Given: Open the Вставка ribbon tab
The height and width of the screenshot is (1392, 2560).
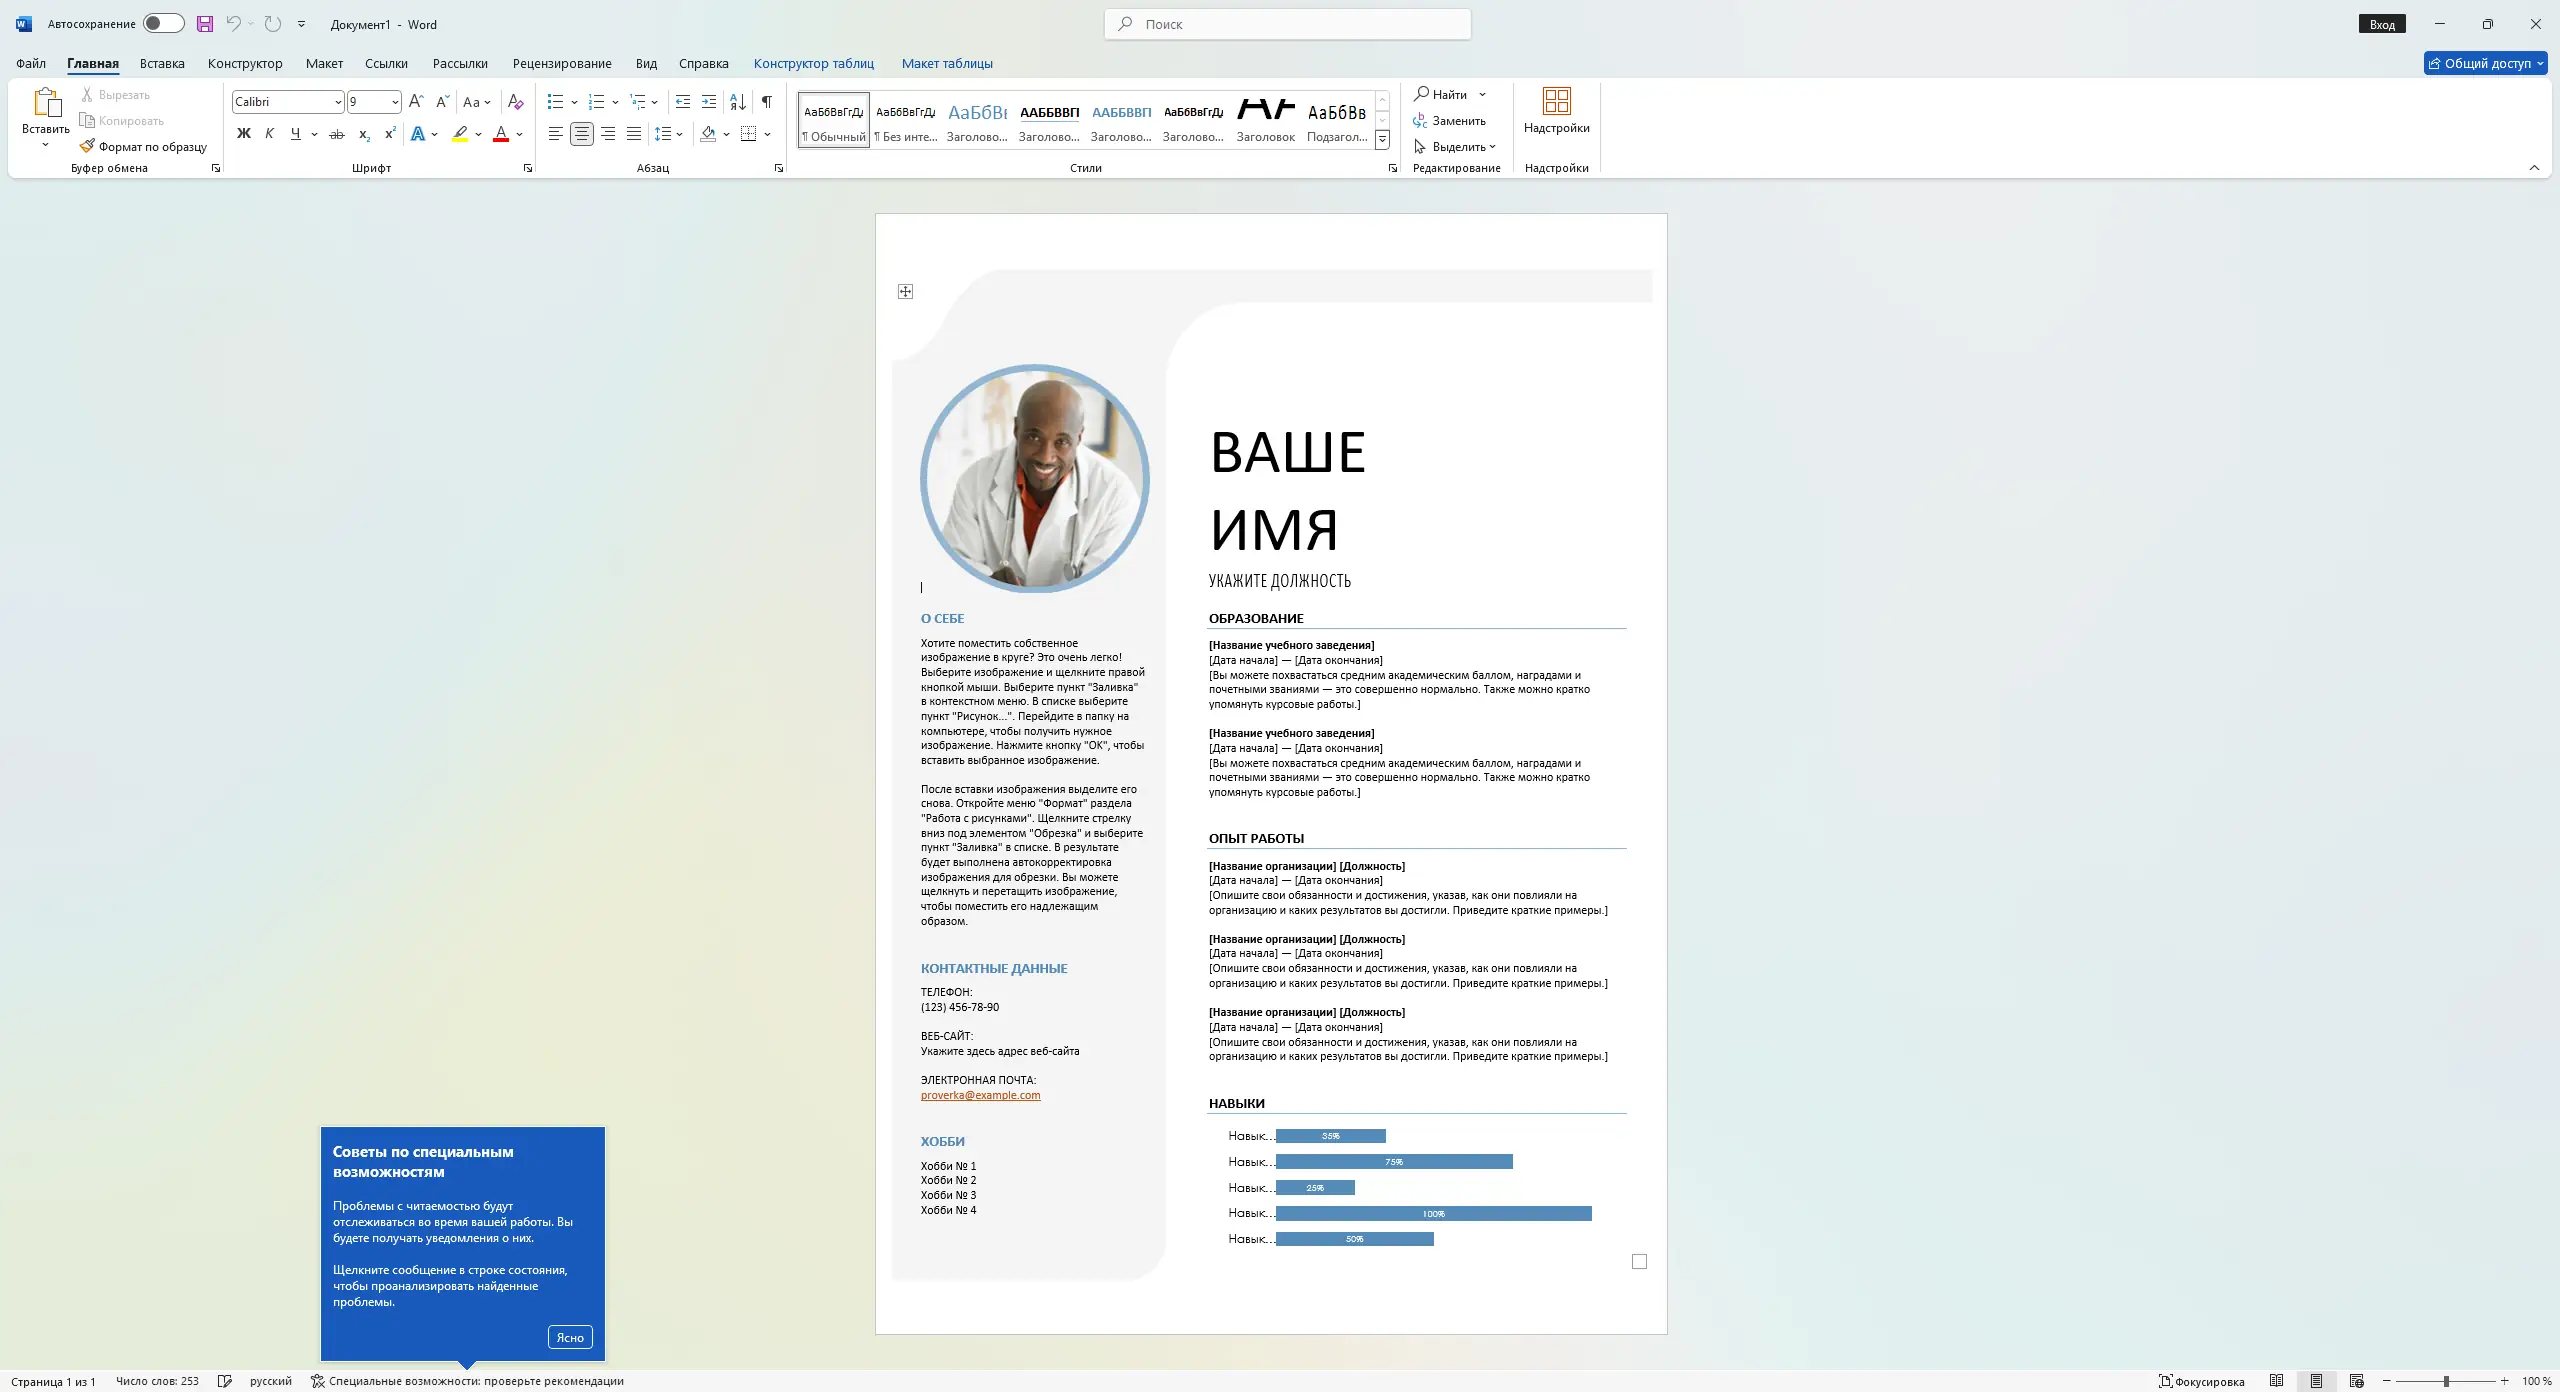Looking at the screenshot, I should click(x=162, y=63).
